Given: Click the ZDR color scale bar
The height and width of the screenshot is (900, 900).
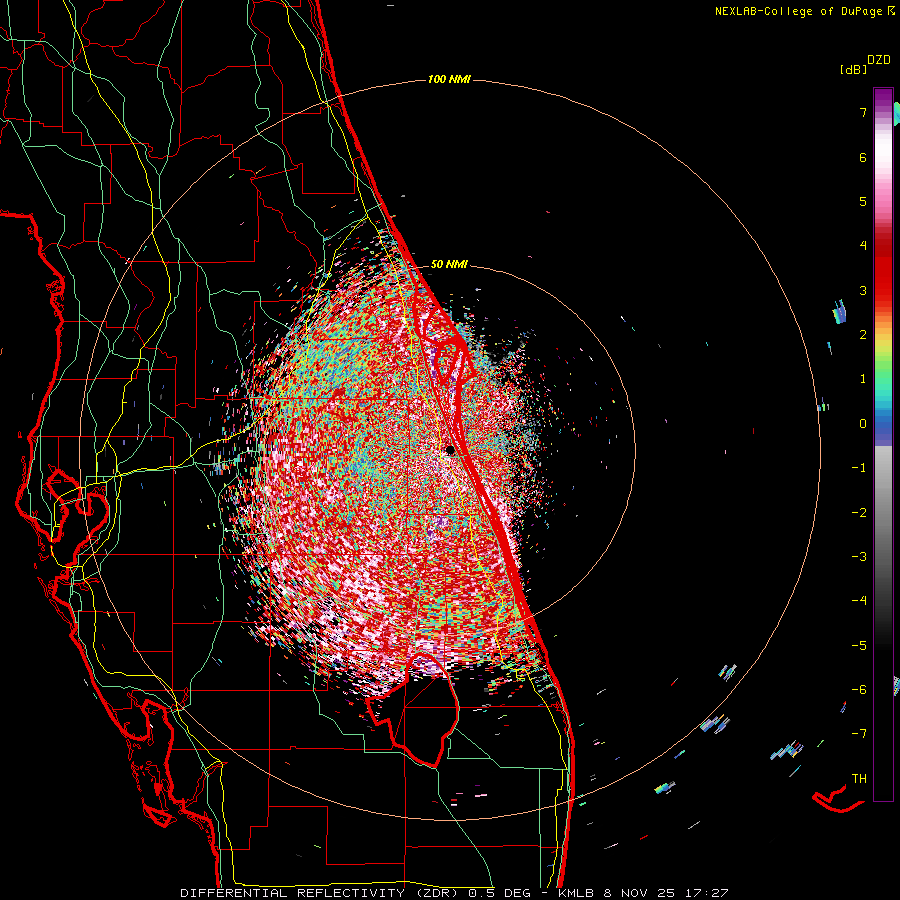Looking at the screenshot, I should tap(883, 444).
